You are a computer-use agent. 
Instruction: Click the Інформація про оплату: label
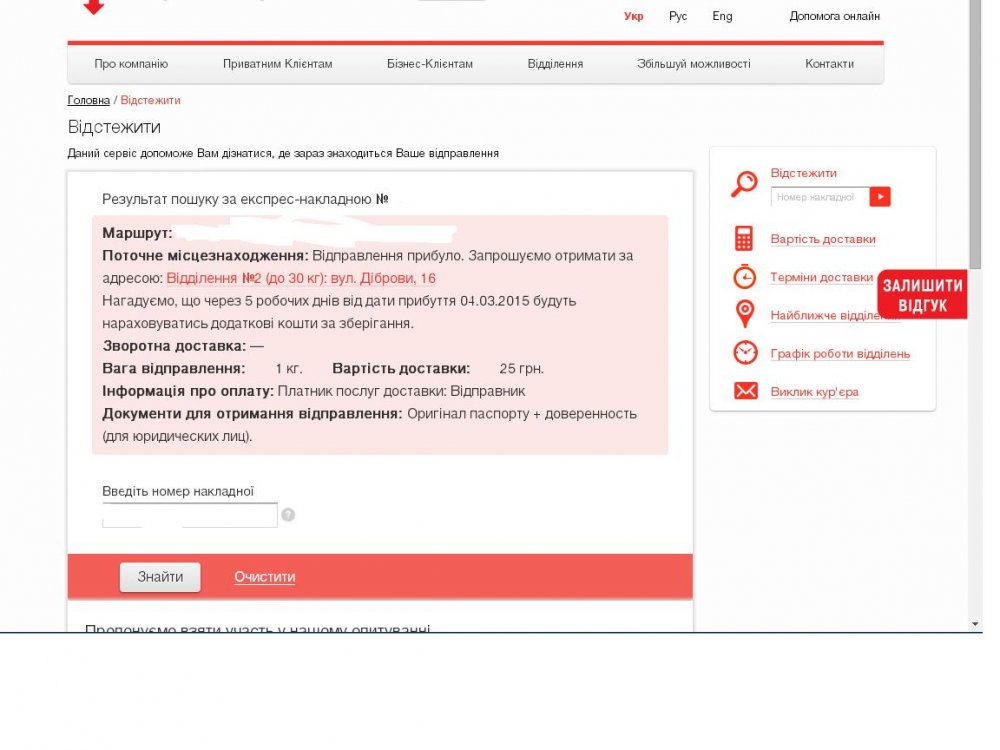(x=188, y=391)
